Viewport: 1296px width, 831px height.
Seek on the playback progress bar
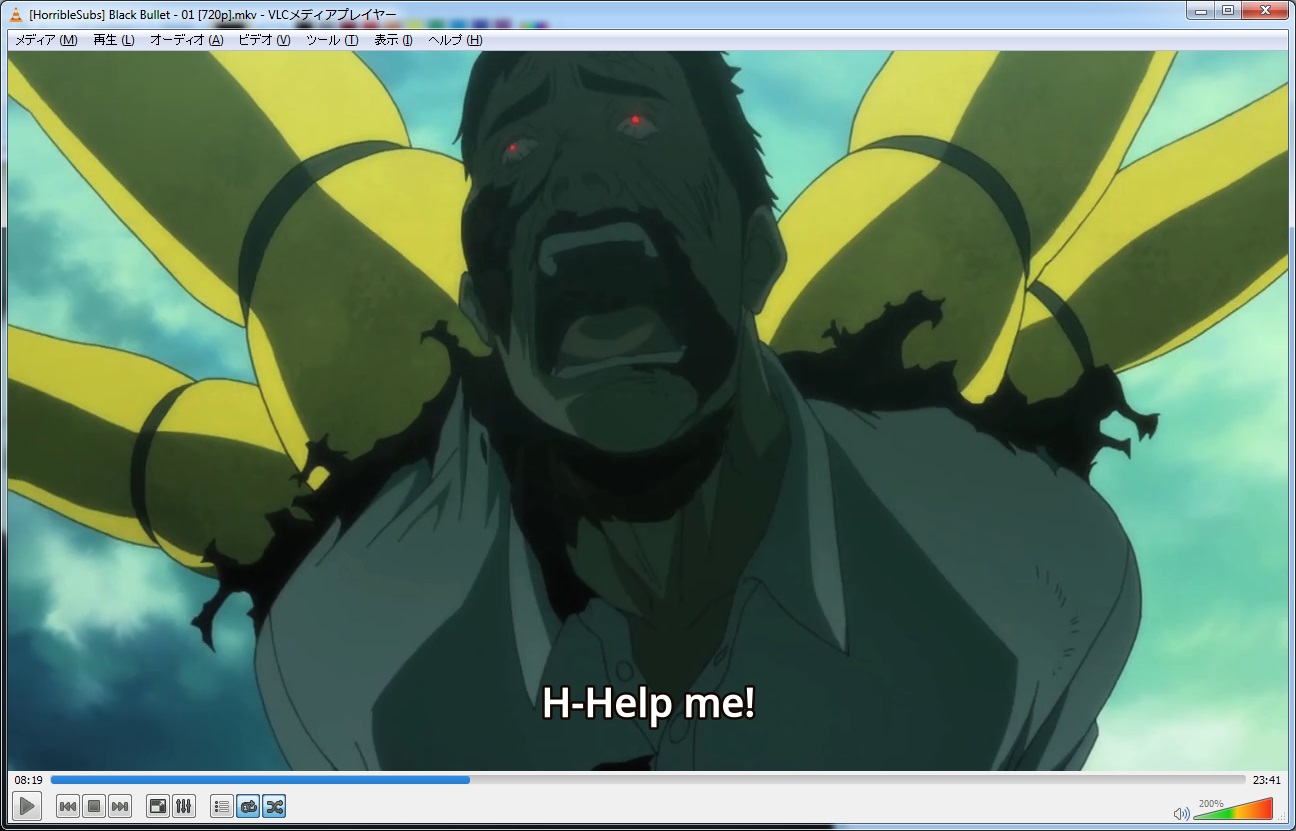coord(648,780)
